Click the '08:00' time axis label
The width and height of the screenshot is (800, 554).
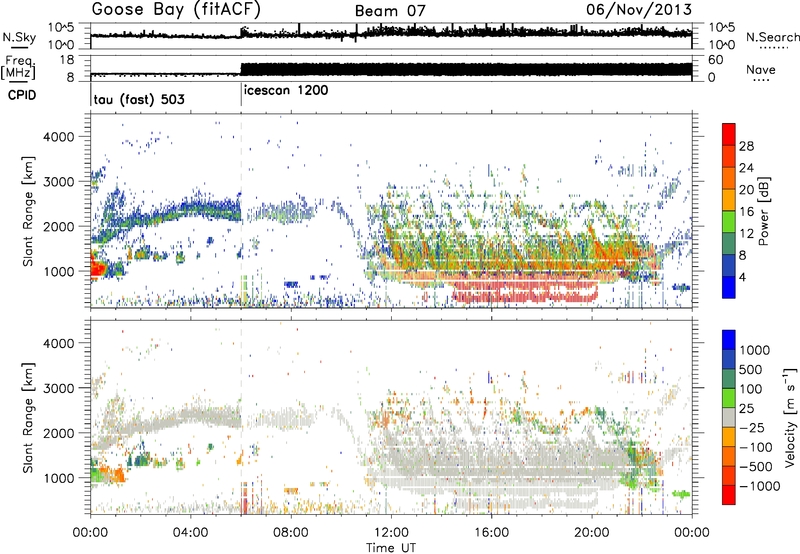tap(291, 533)
